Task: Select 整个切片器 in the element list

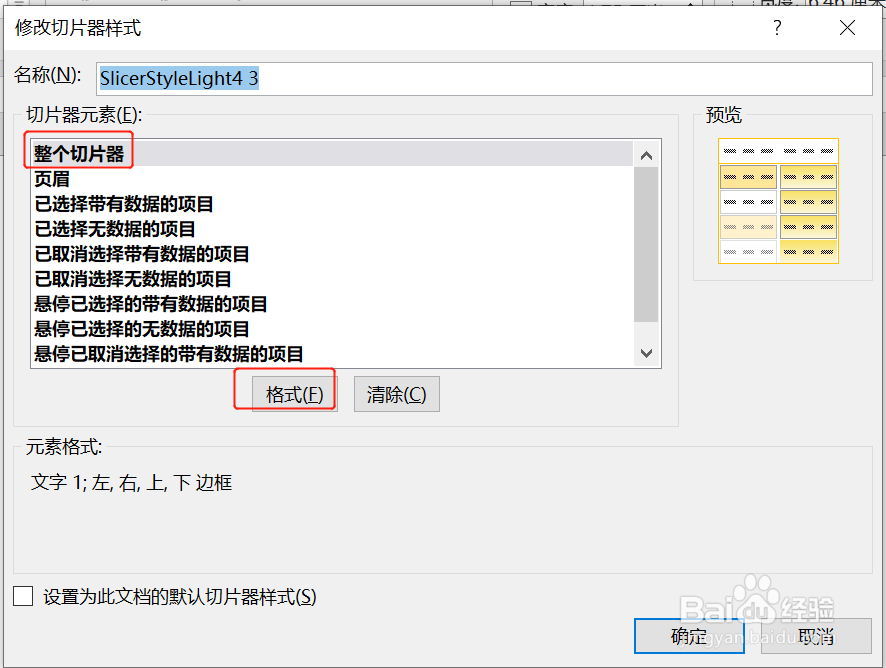Action: [332, 153]
